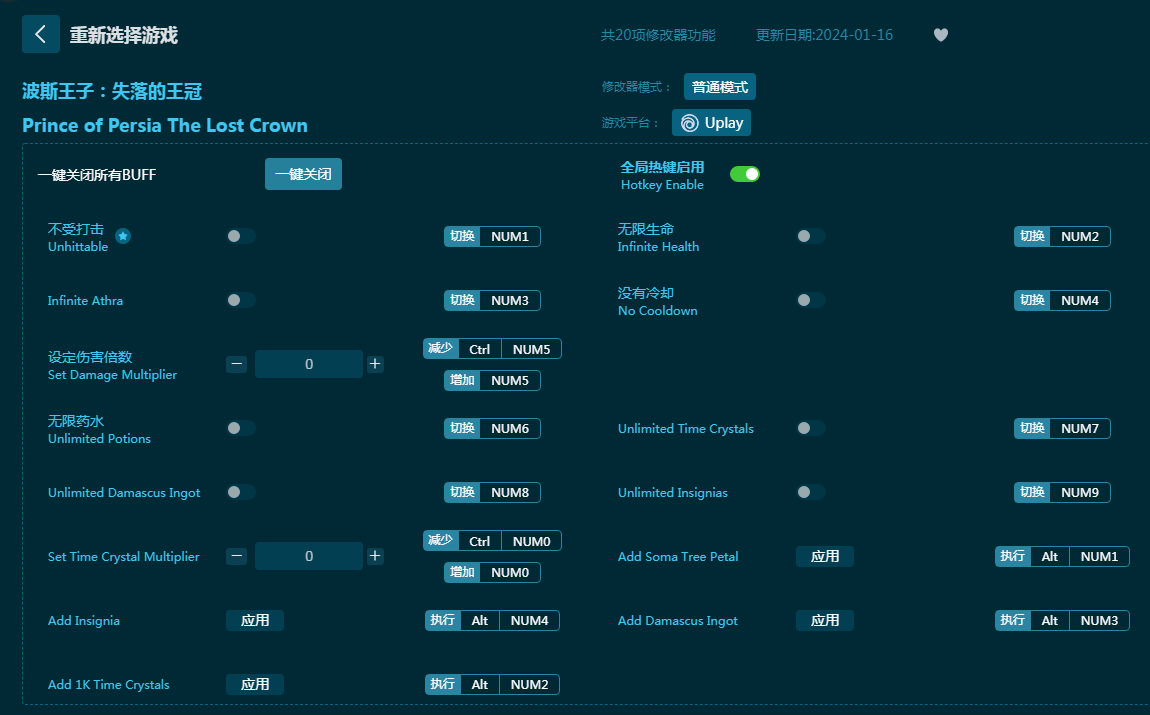1150x715 pixels.
Task: Apply Add Insignia
Action: [254, 620]
